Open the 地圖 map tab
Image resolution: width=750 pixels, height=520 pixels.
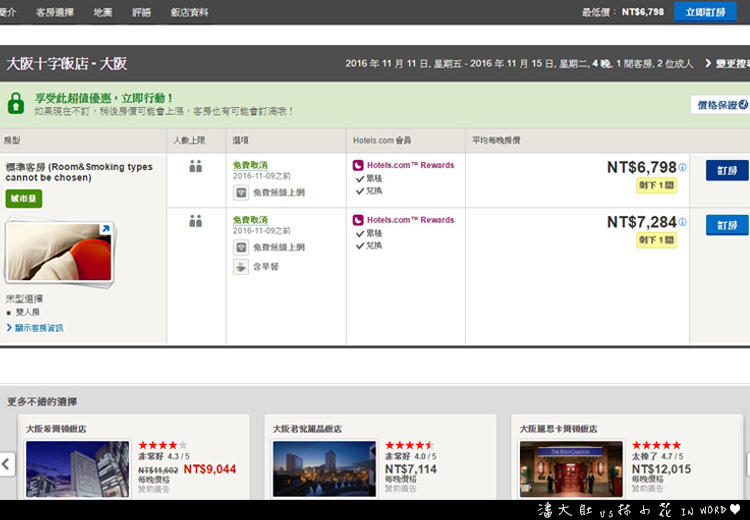(102, 12)
